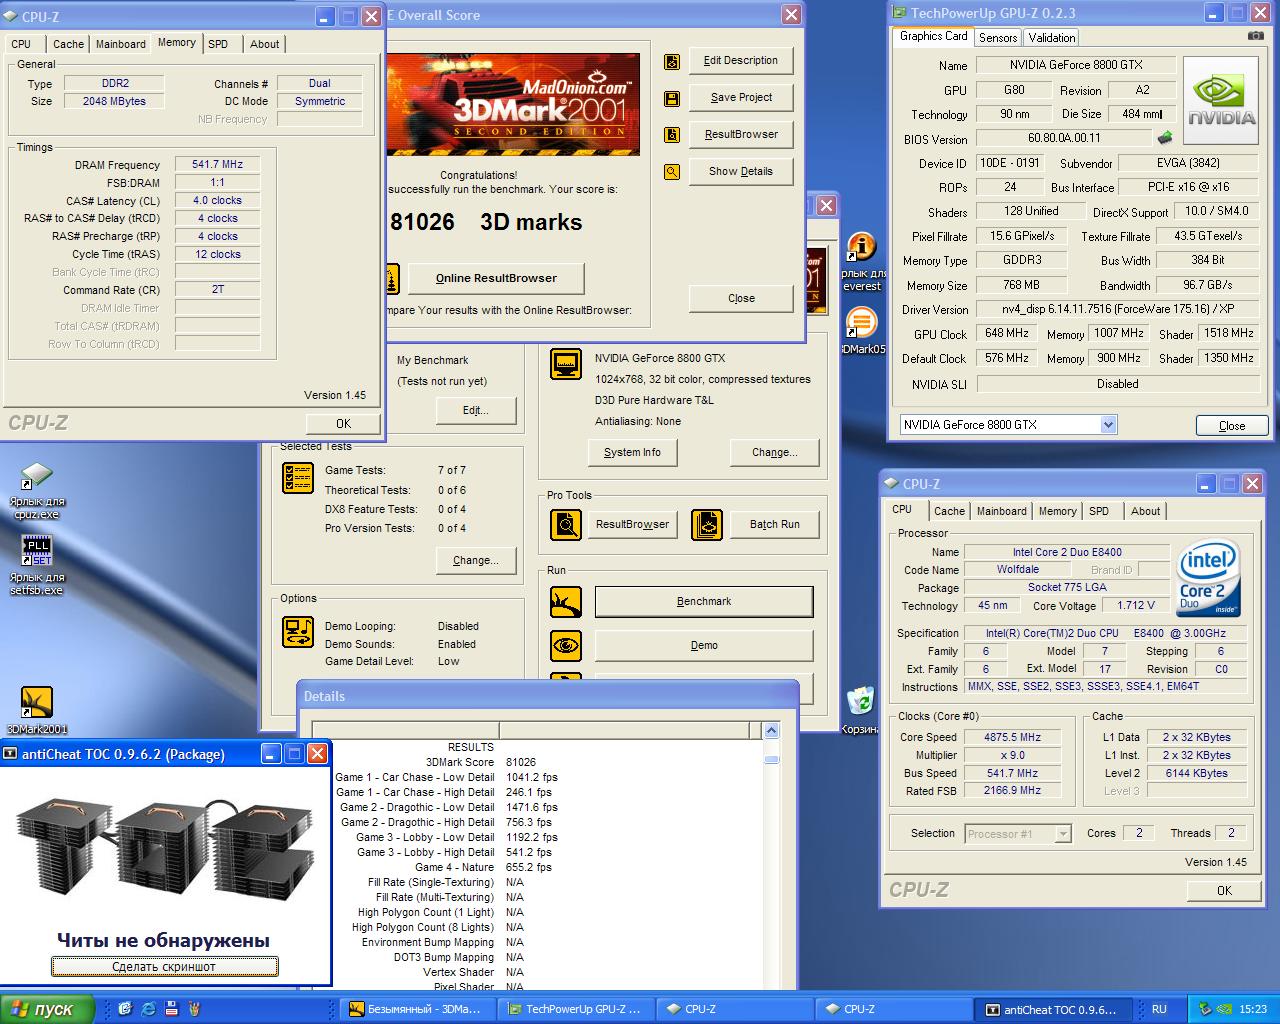Click the RU language indicator in tray

click(1159, 1010)
